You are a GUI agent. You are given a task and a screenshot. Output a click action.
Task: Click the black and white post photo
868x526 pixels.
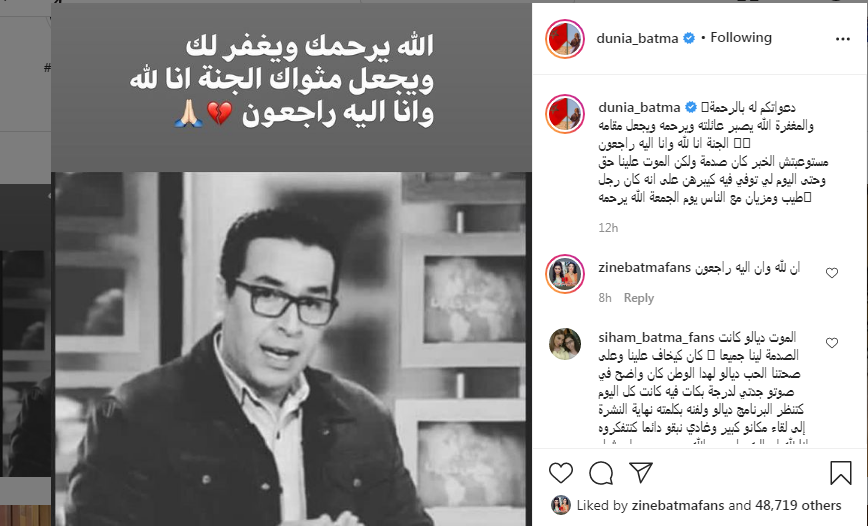tap(291, 349)
